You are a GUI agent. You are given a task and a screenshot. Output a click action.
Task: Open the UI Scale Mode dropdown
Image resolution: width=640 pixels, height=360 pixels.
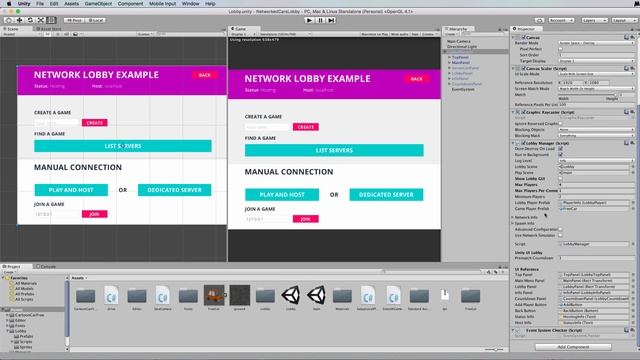point(596,74)
